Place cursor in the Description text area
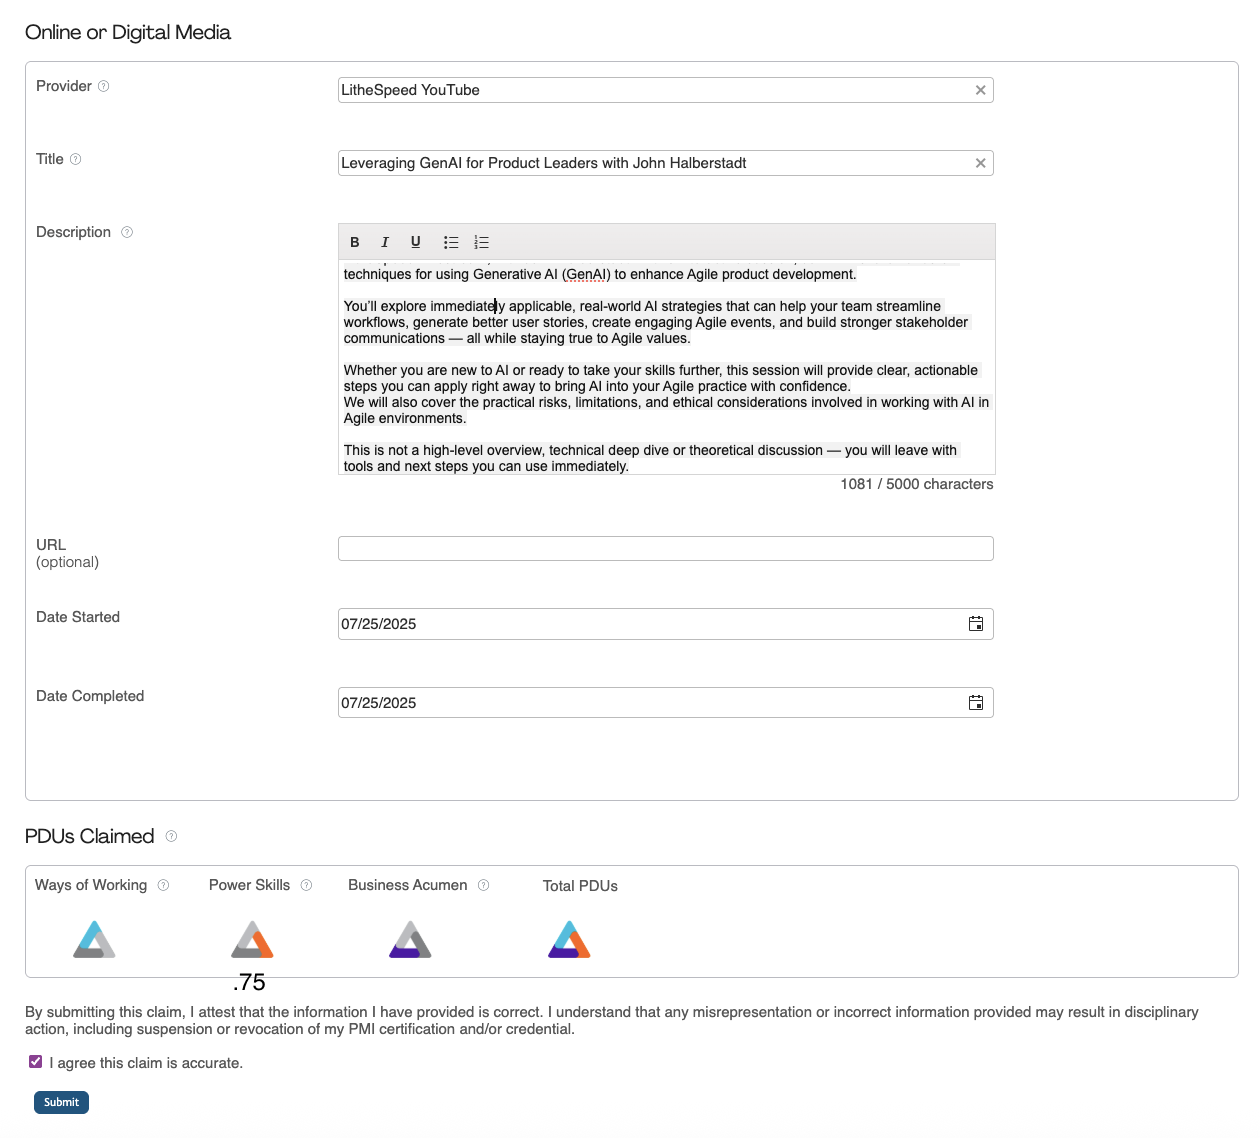 pos(666,367)
